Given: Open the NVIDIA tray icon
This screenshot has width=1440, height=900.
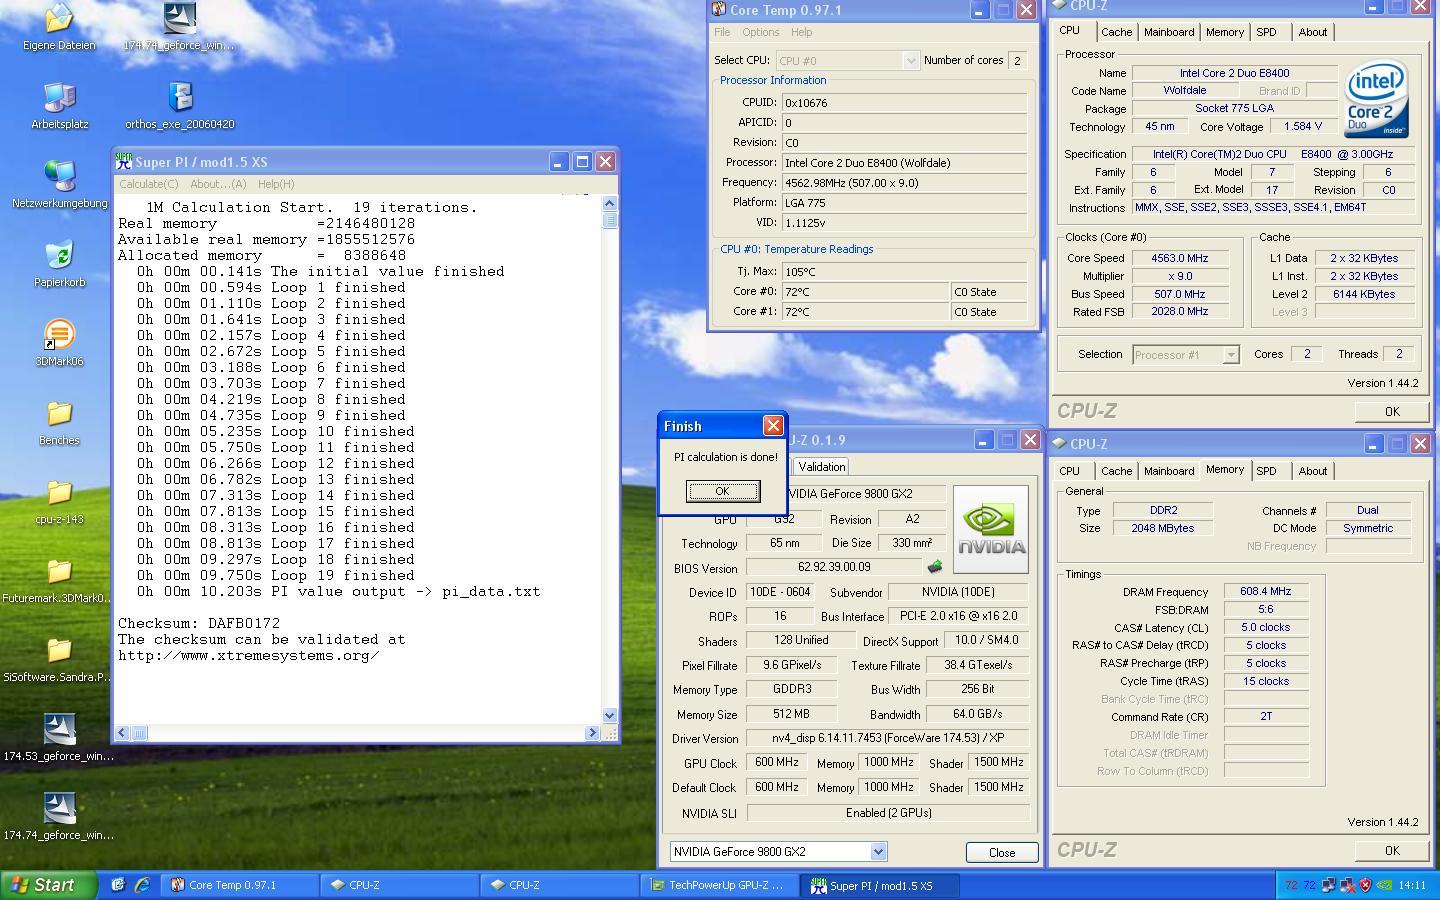Looking at the screenshot, I should coord(1384,885).
